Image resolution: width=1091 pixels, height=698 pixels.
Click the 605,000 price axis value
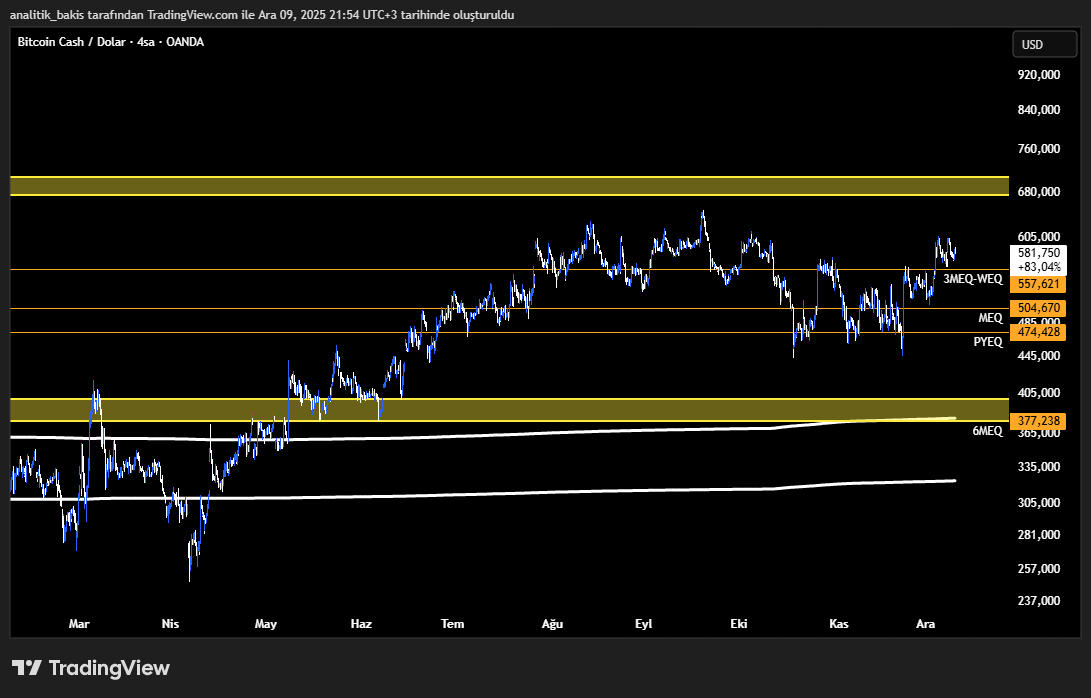pos(1039,237)
